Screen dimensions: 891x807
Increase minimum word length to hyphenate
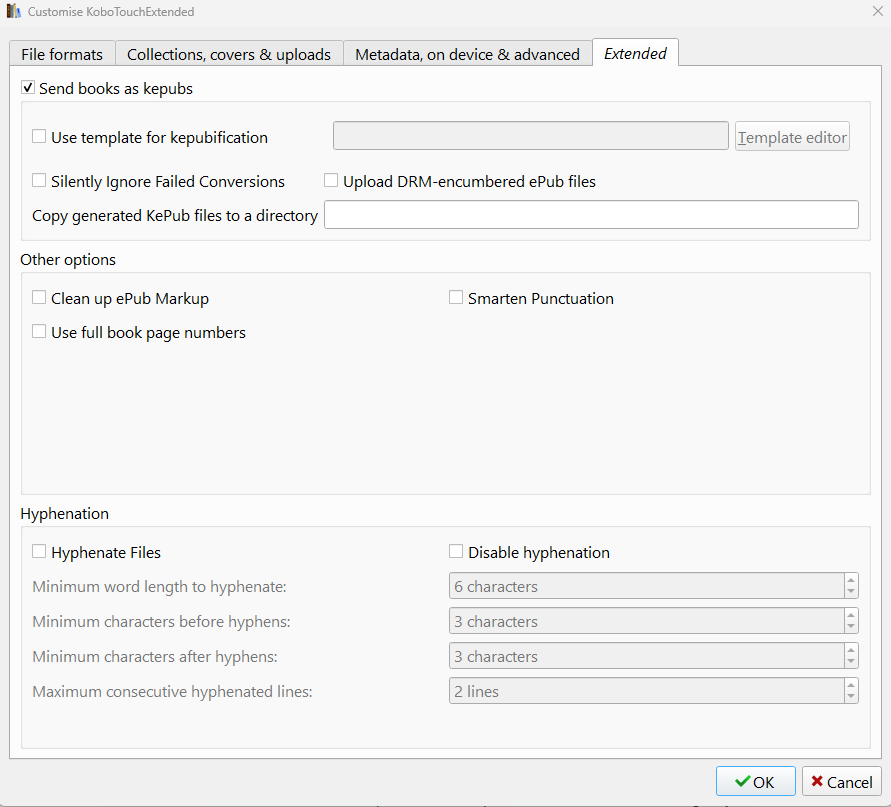851,580
